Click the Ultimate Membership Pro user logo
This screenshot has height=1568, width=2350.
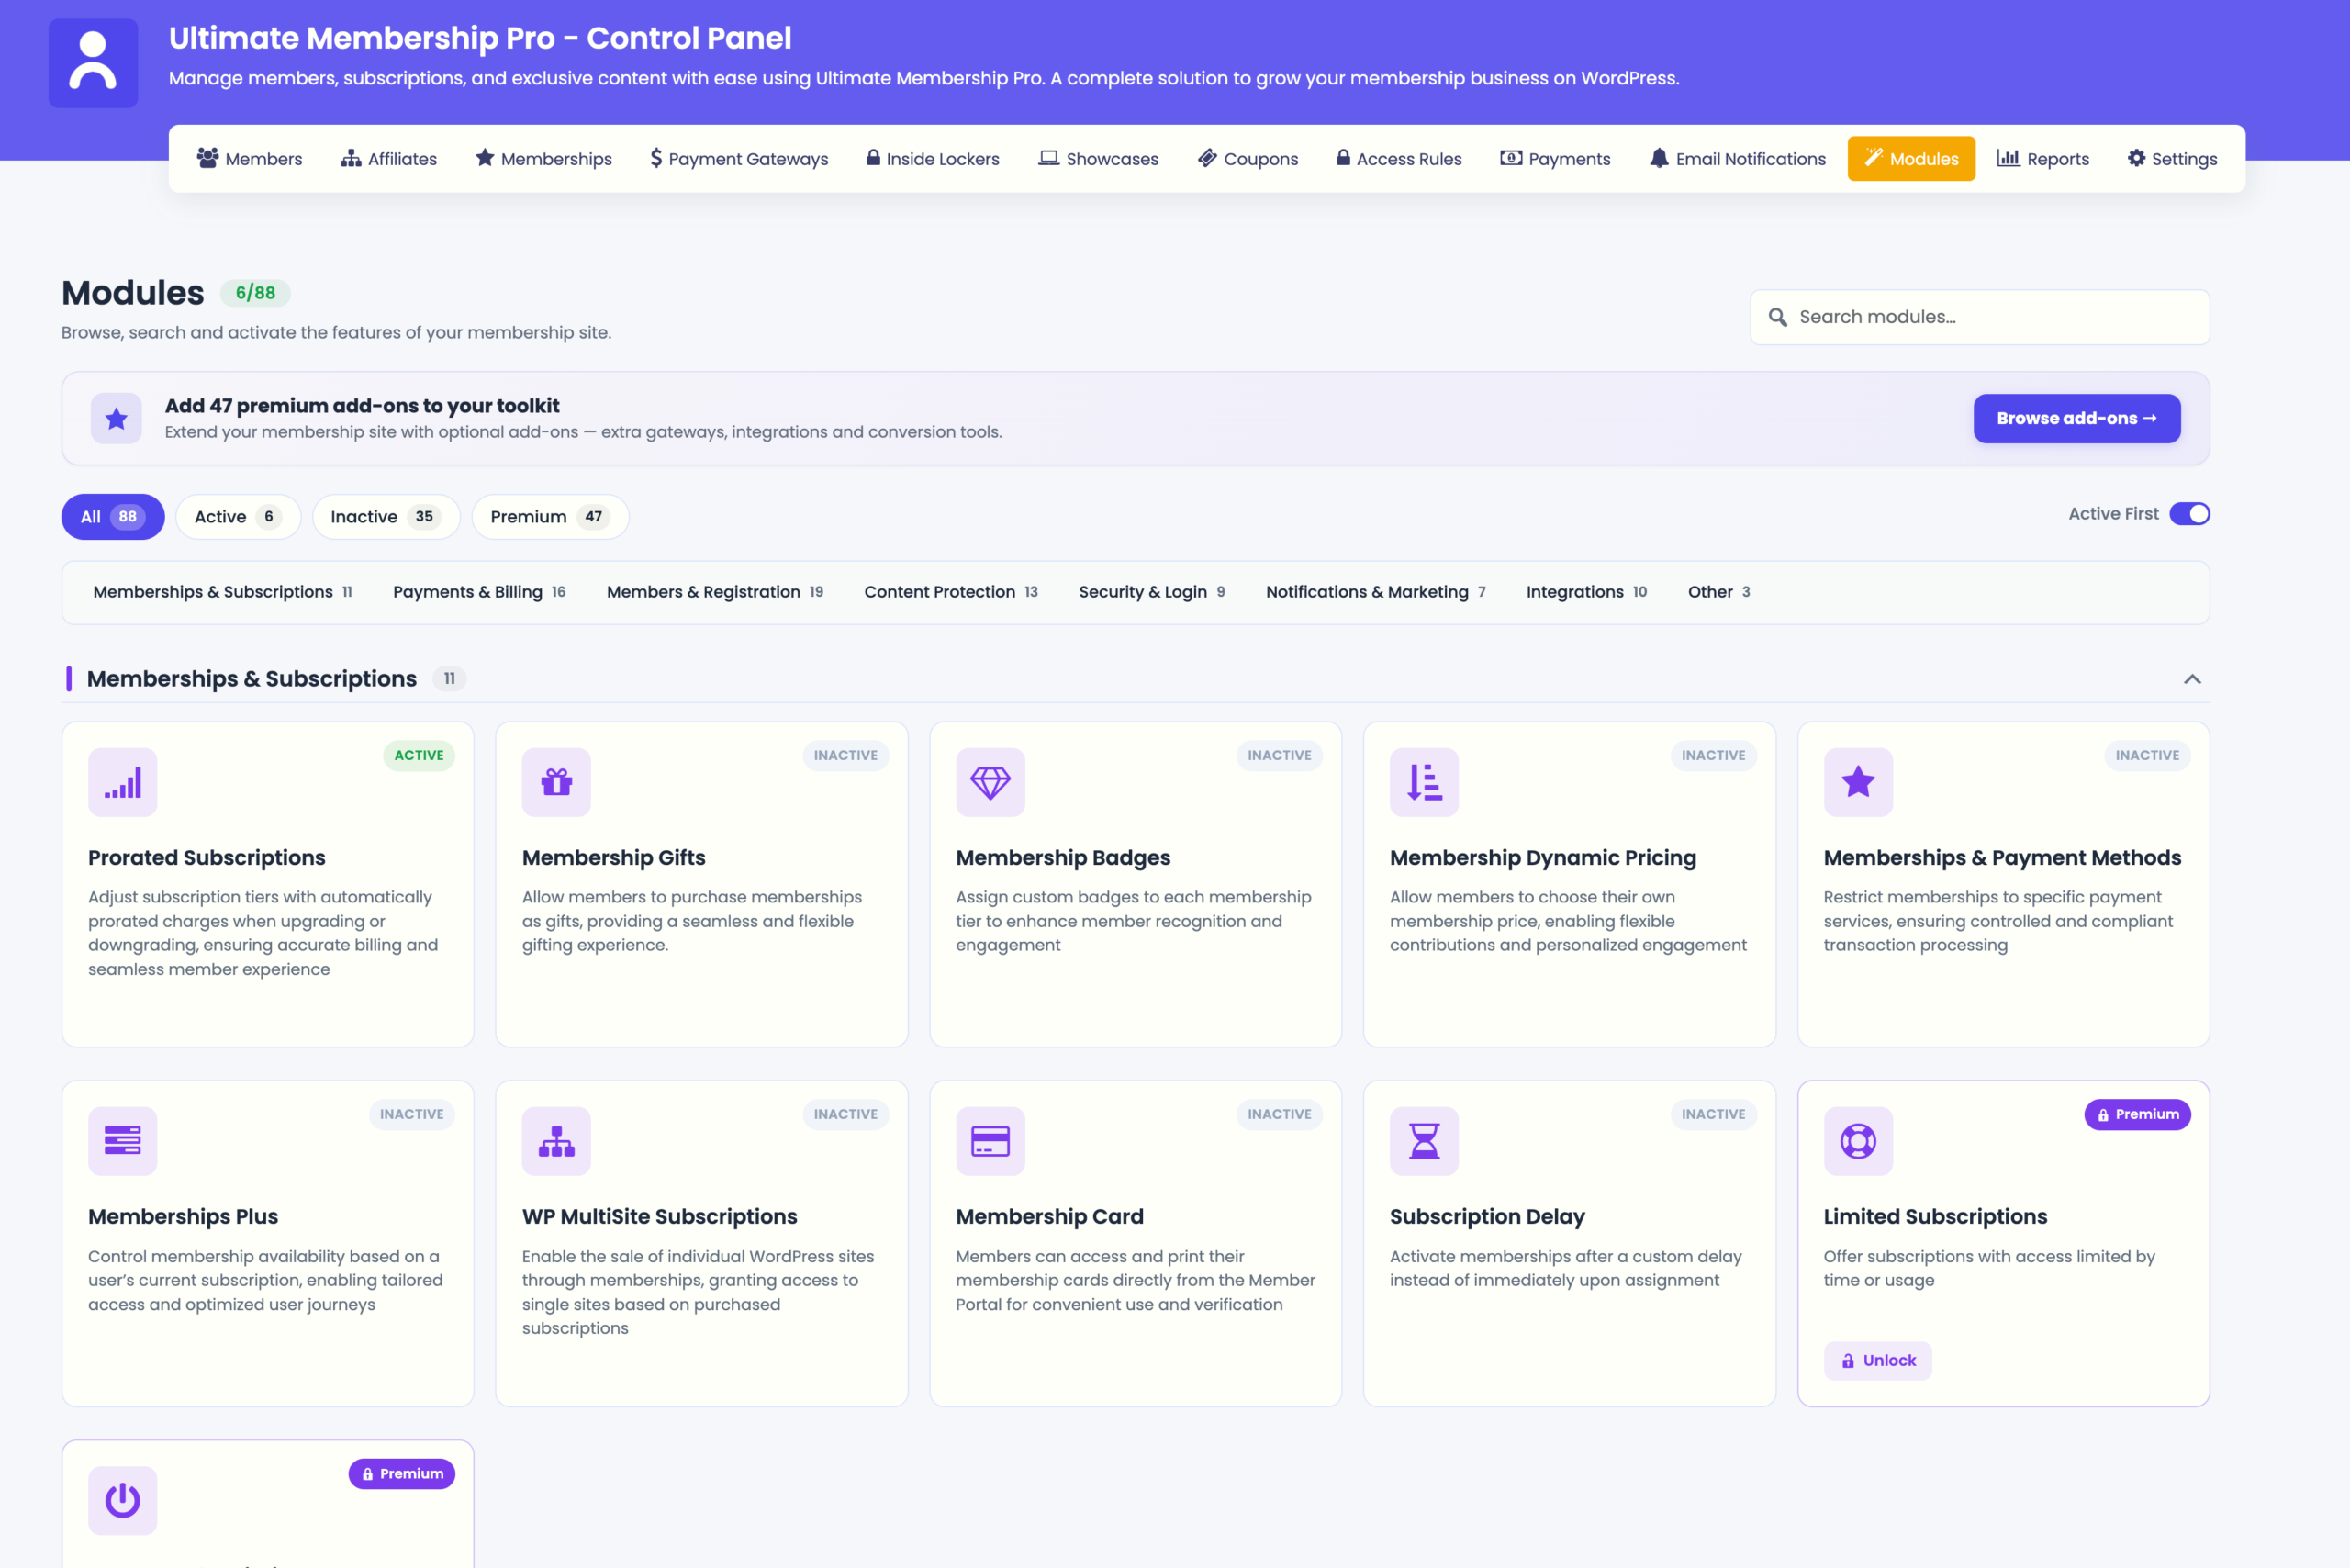click(93, 63)
